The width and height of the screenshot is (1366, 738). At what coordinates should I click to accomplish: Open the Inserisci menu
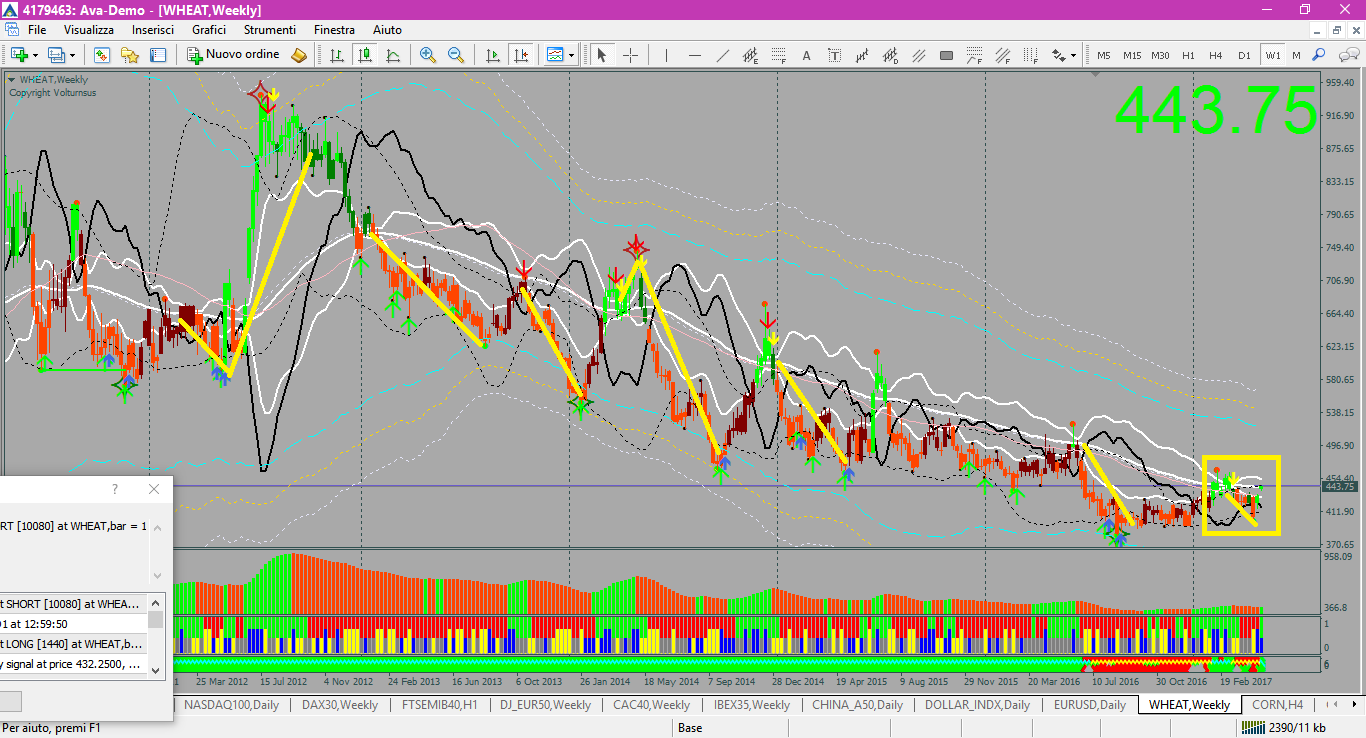[x=154, y=30]
